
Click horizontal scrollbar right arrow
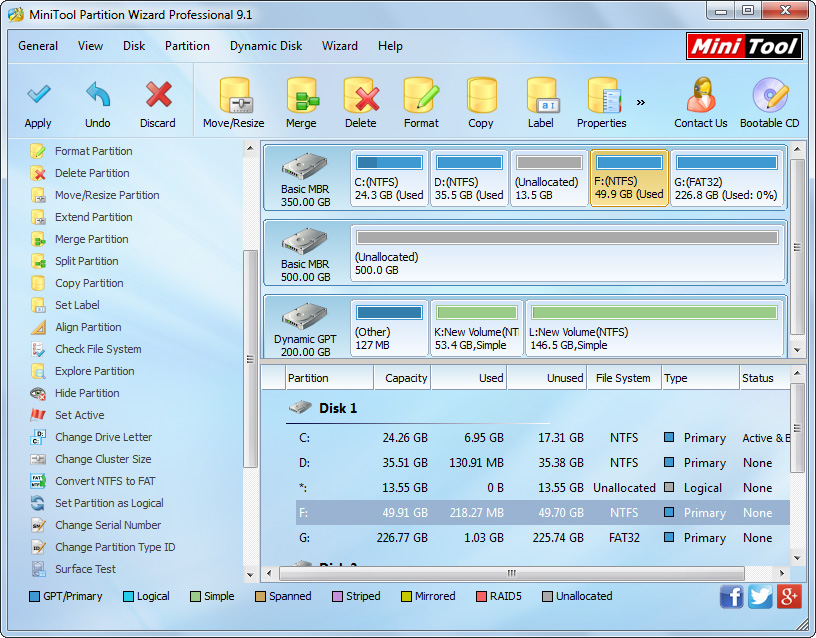(x=782, y=573)
